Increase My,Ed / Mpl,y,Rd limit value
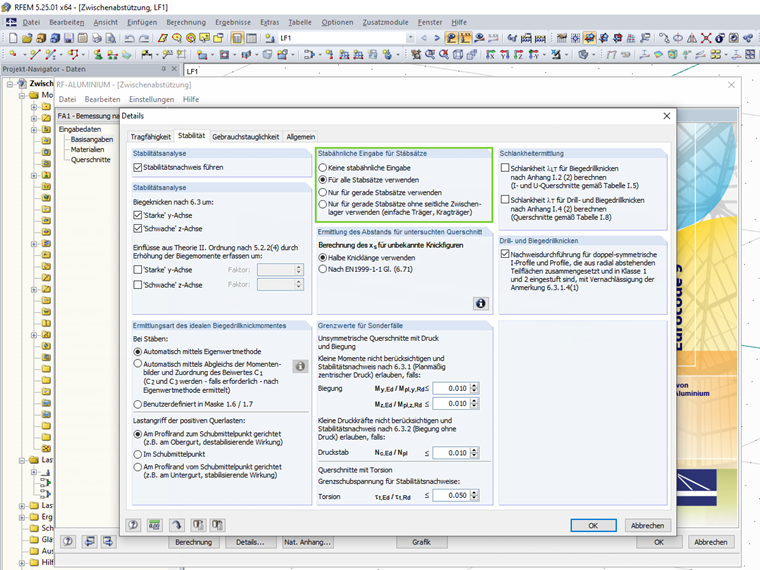 click(475, 386)
